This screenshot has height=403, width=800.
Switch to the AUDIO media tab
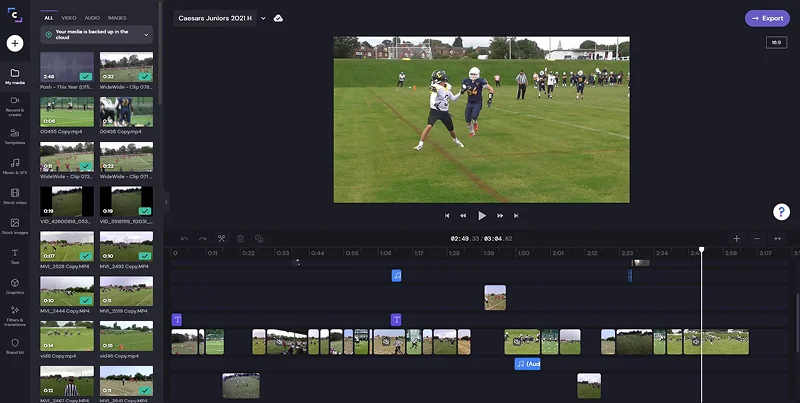92,18
